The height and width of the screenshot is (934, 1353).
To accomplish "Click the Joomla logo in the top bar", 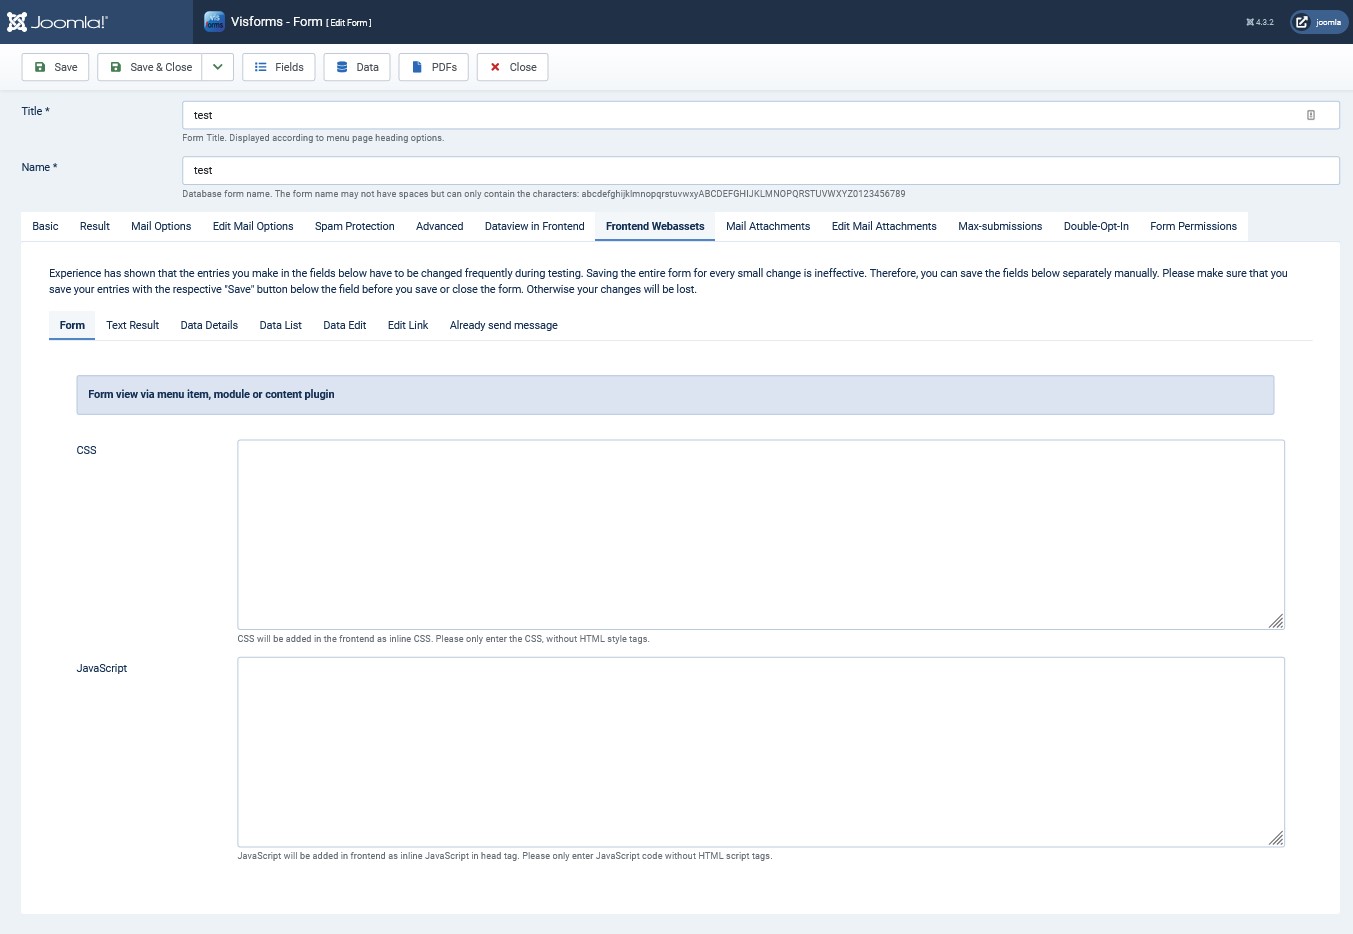I will click(x=57, y=21).
